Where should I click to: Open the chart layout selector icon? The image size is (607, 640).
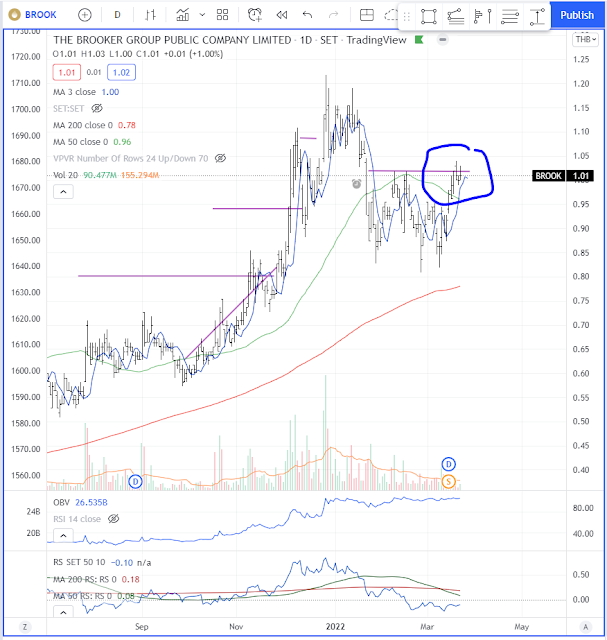[x=367, y=15]
